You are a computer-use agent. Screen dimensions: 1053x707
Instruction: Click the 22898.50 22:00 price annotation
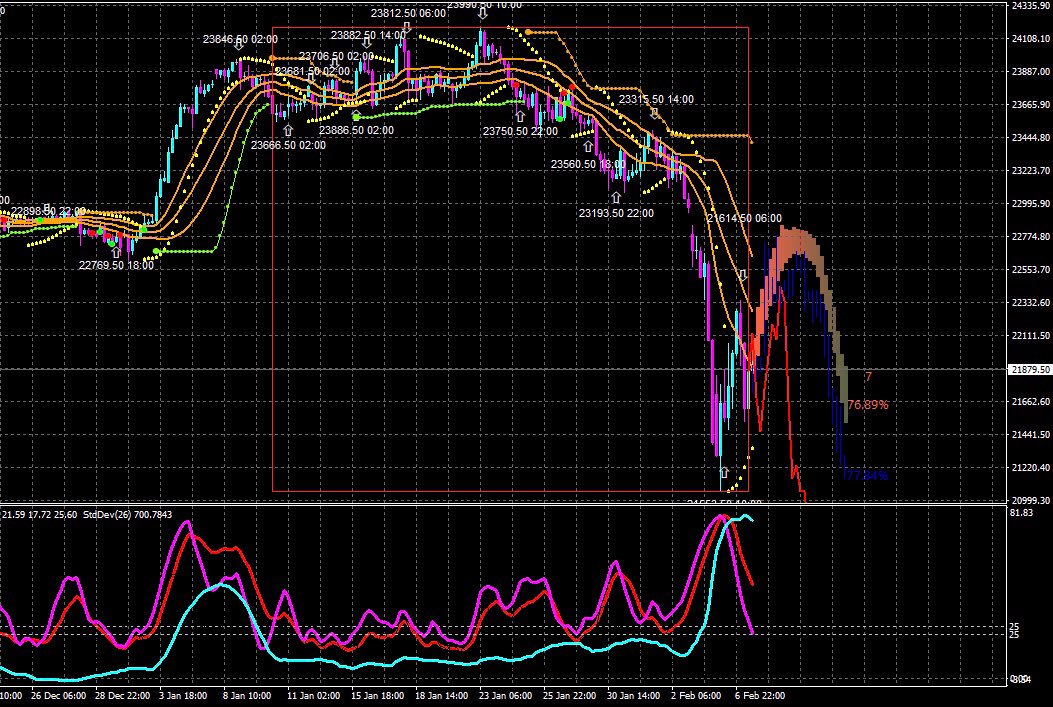(x=48, y=211)
